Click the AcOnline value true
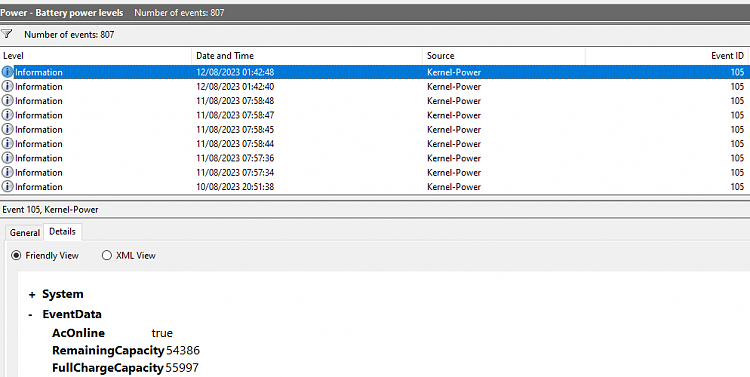Viewport: 750px width, 377px height. coord(162,333)
